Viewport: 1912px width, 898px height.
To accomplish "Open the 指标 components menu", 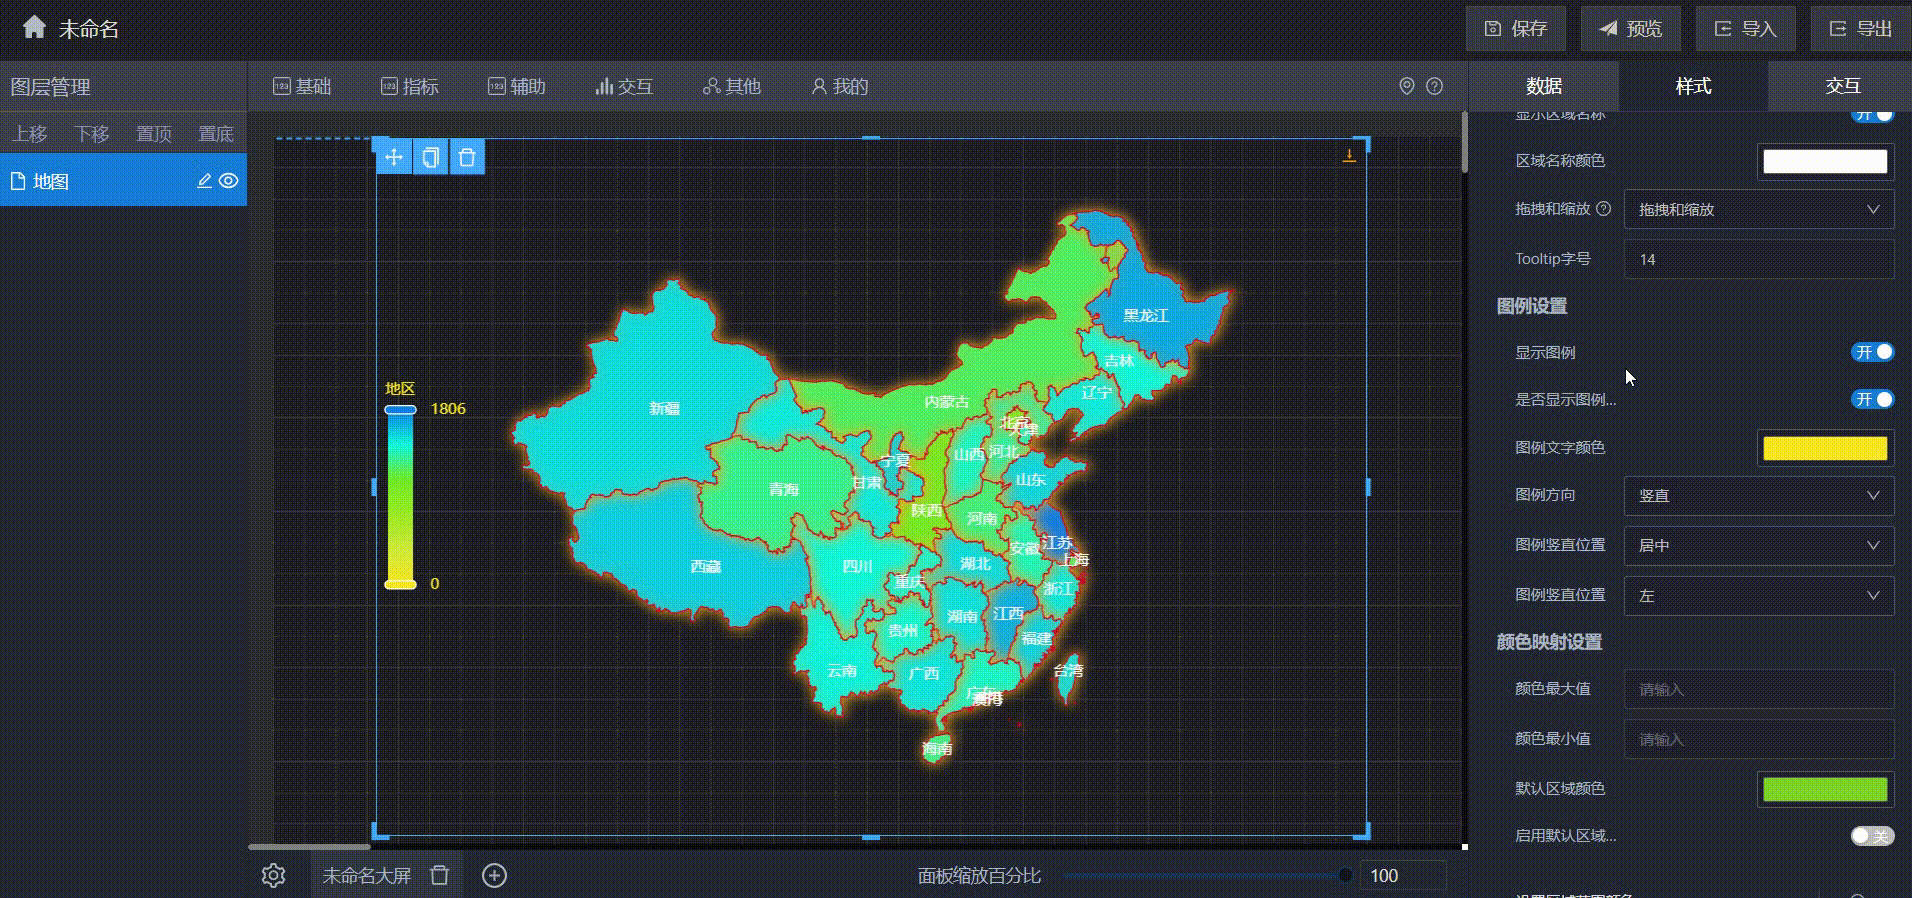I will 410,87.
